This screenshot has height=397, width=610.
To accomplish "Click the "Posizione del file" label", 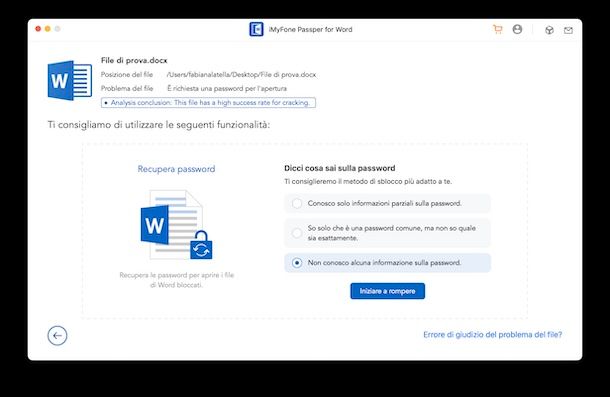I will click(127, 75).
